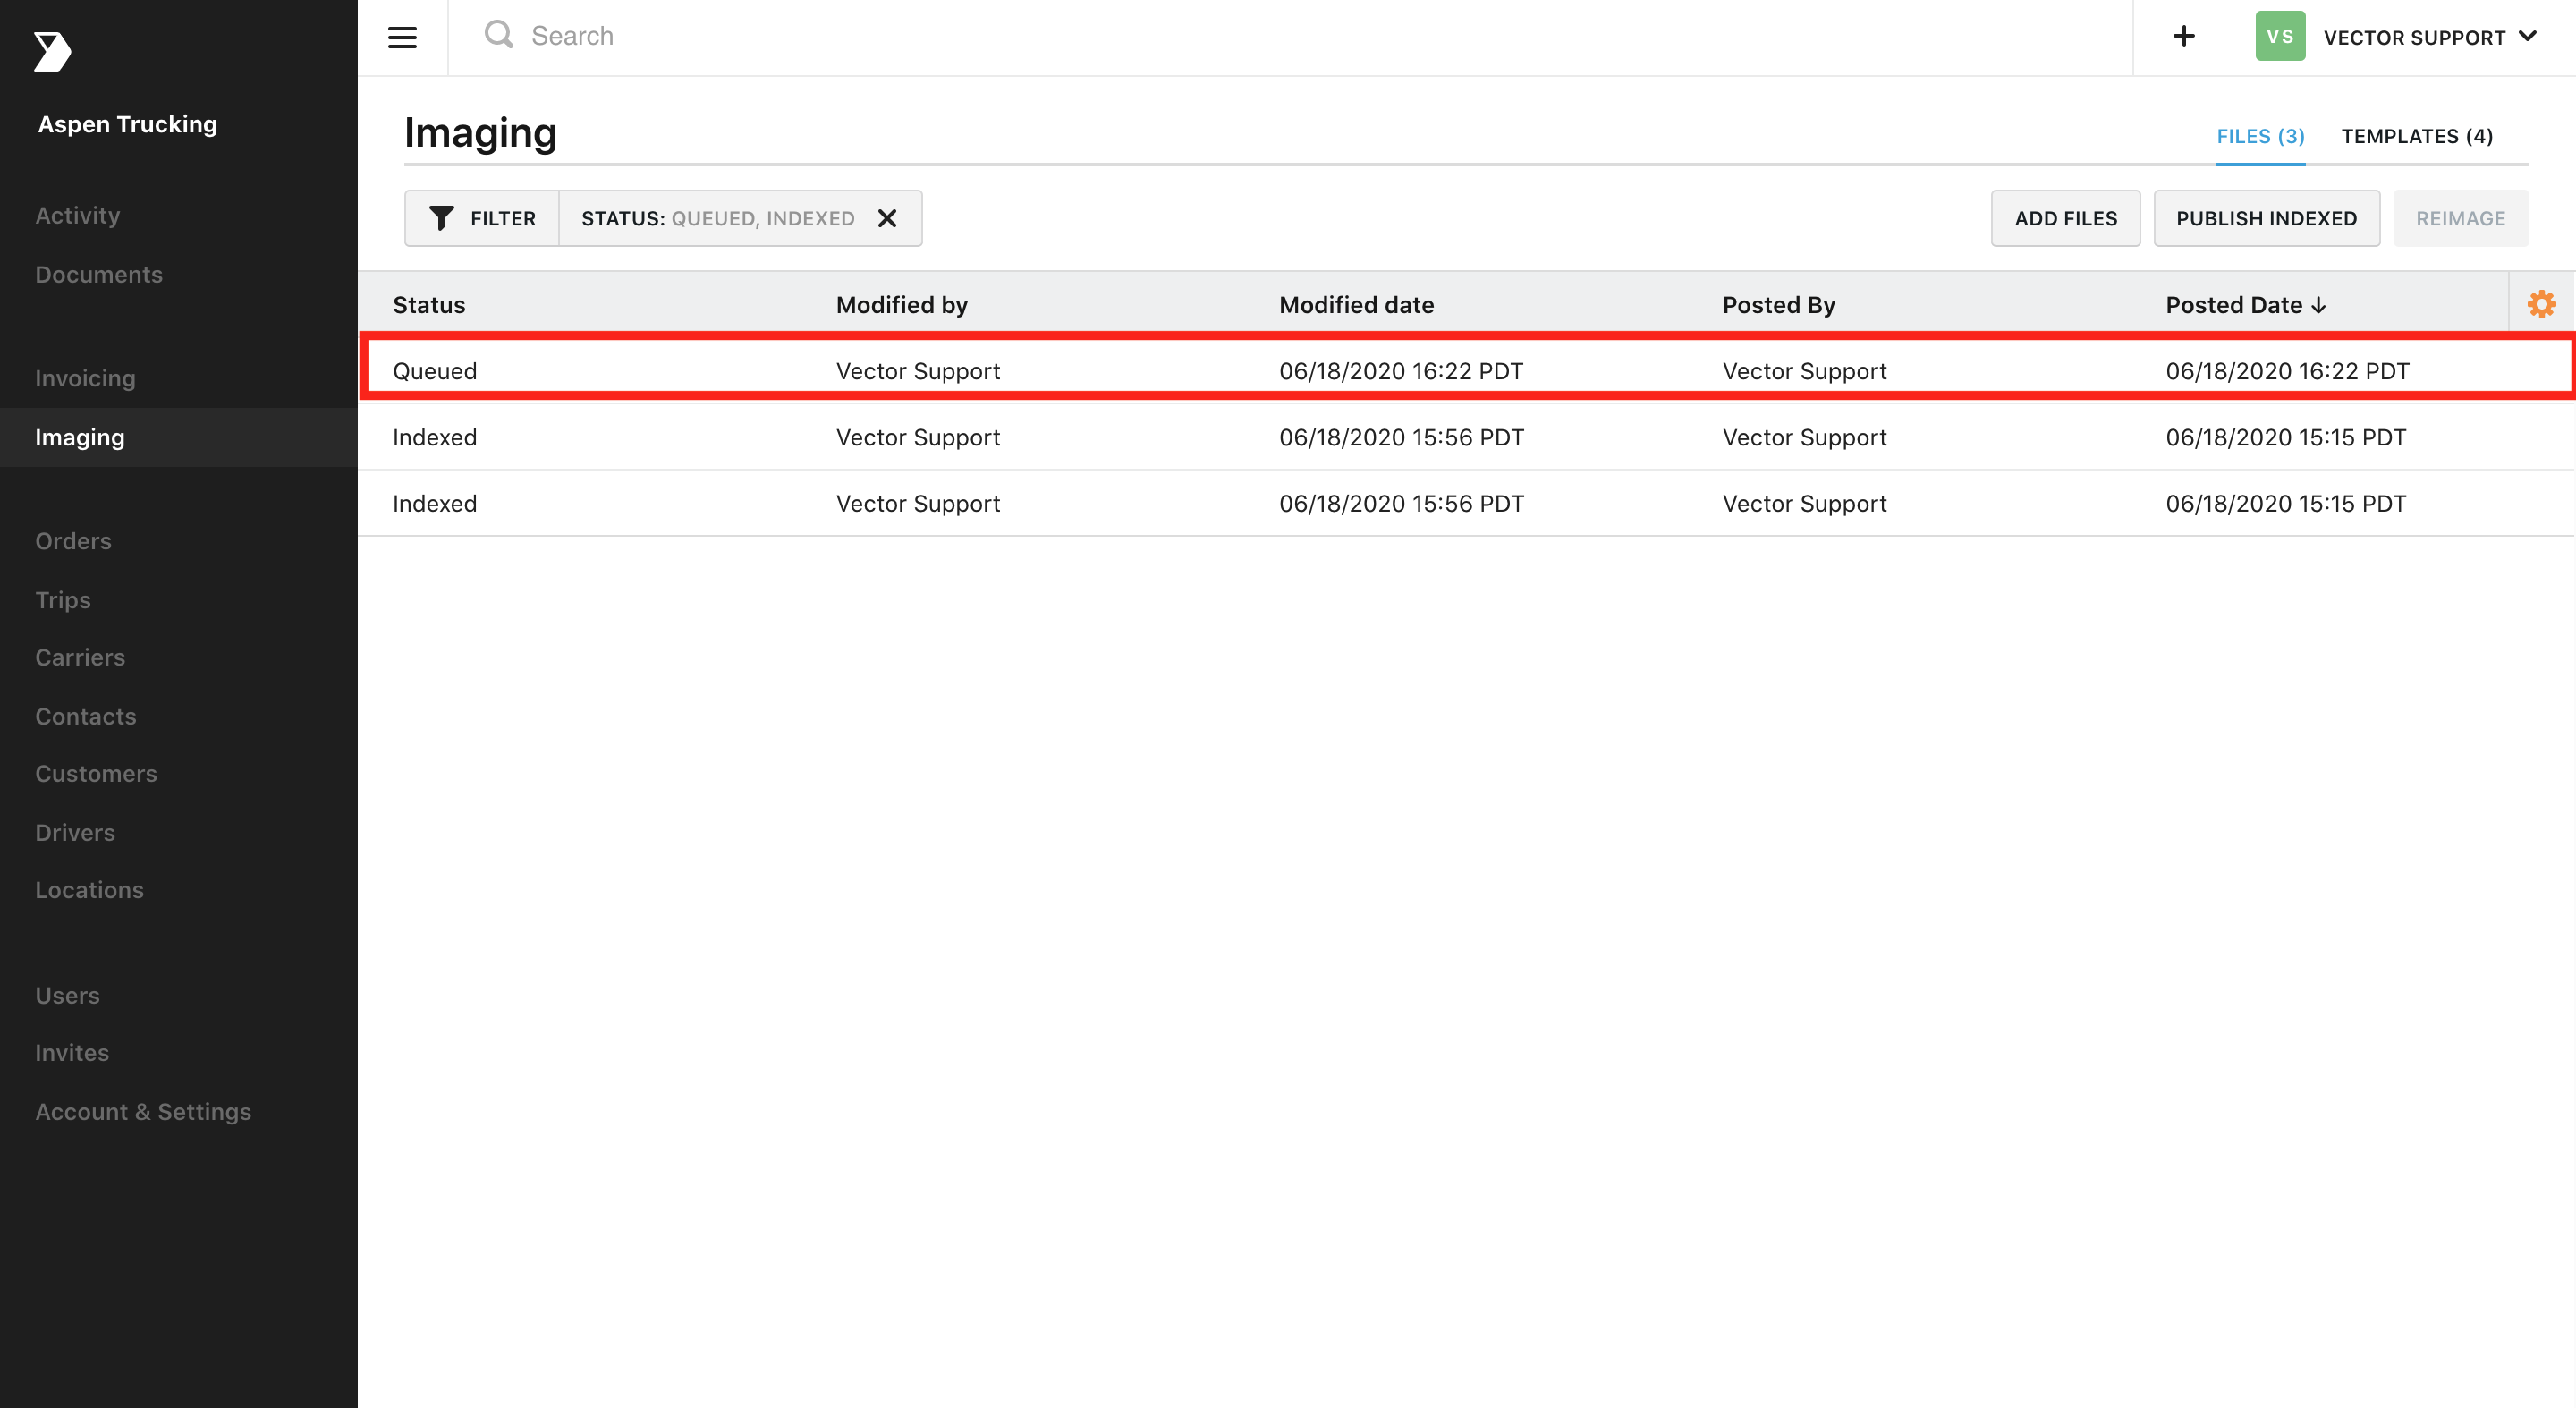Switch to the Templates (4) tab
The width and height of the screenshot is (2576, 1408).
[2416, 136]
